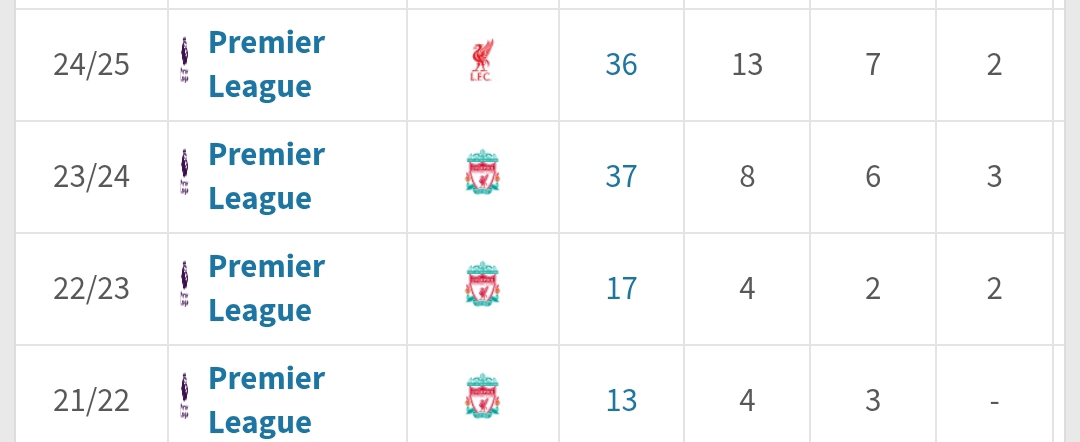Screen dimensions: 1080x442
Task: Click the Premier League text link for 22/23
Action: point(266,289)
